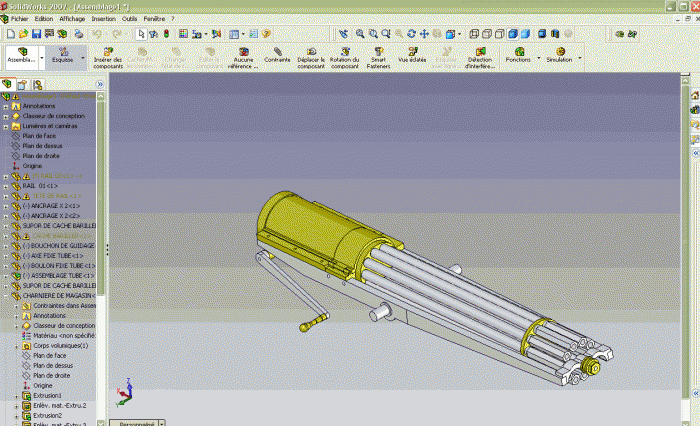Switch to the PropertyManager tab
Viewport: 700px width, 426px height.
(x=22, y=84)
